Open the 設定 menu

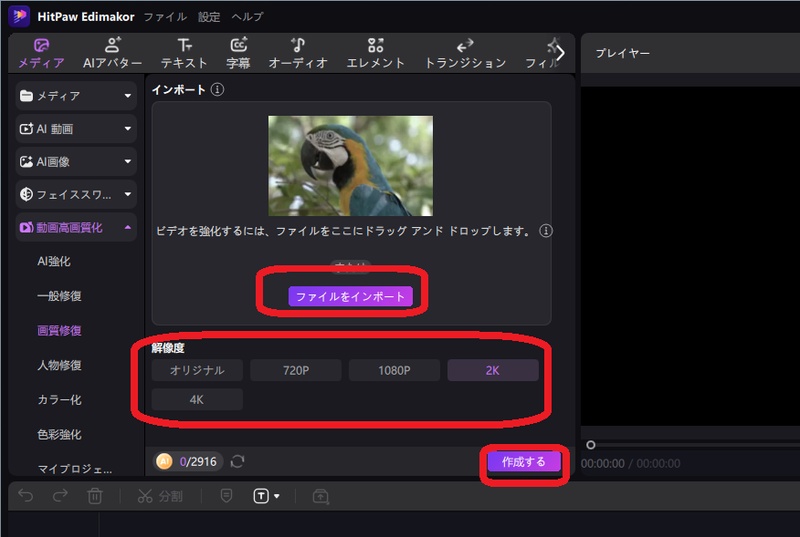click(209, 17)
